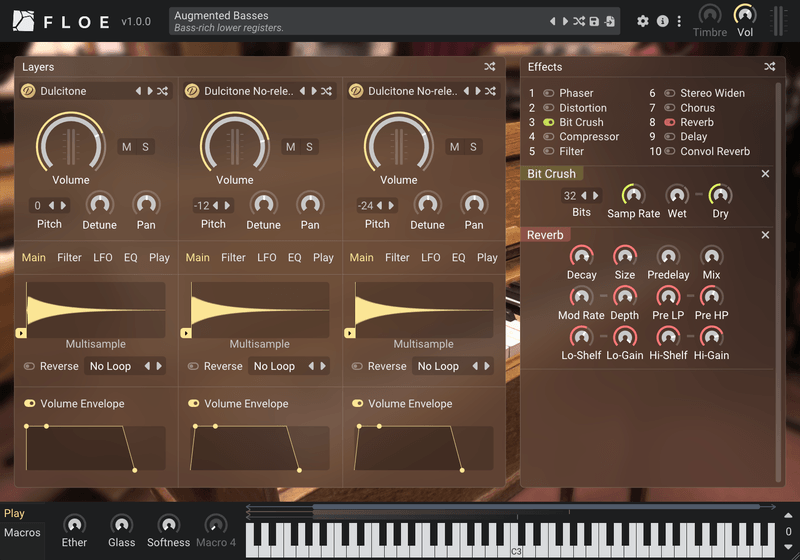Image resolution: width=800 pixels, height=560 pixels.
Task: Click the Timbre knob
Action: [x=710, y=14]
